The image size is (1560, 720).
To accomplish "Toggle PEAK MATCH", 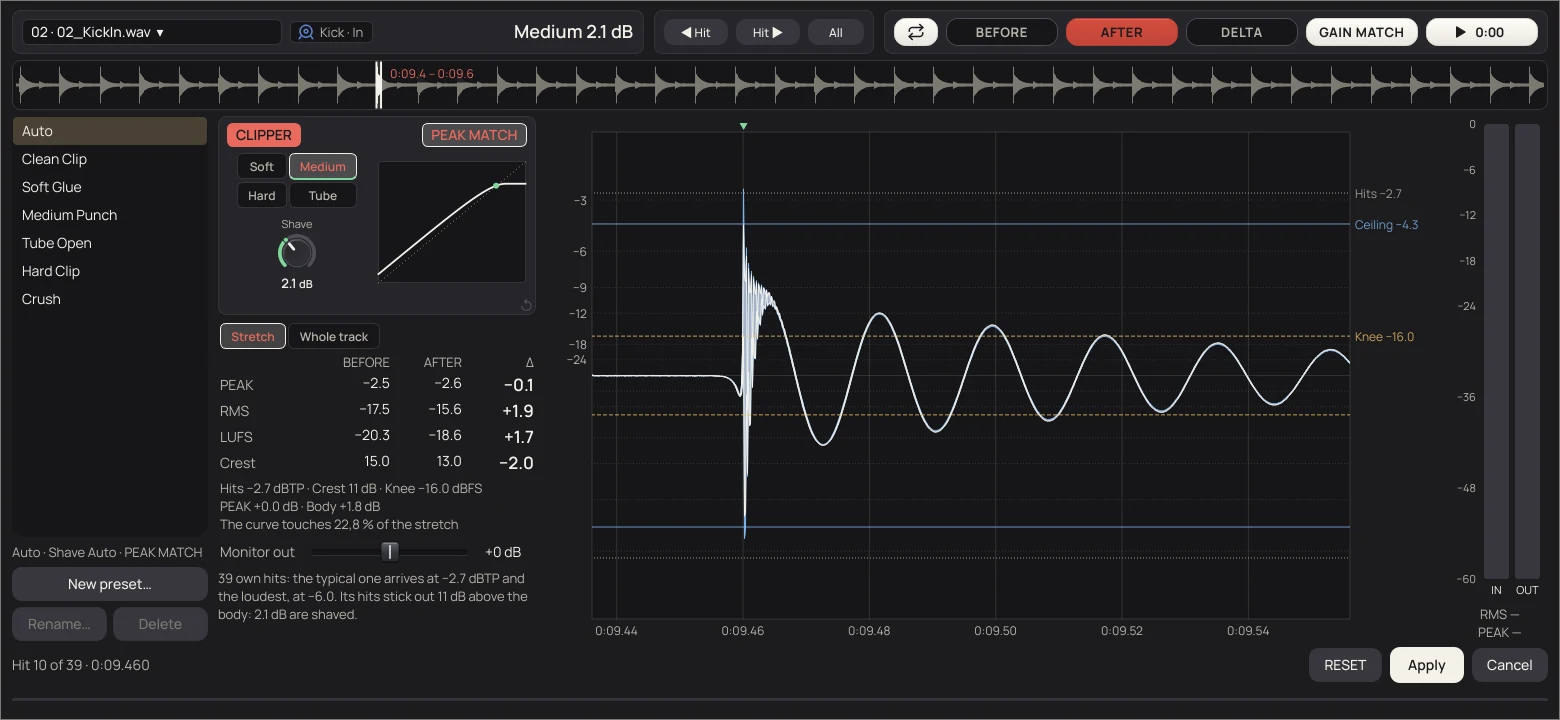I will pyautogui.click(x=474, y=135).
